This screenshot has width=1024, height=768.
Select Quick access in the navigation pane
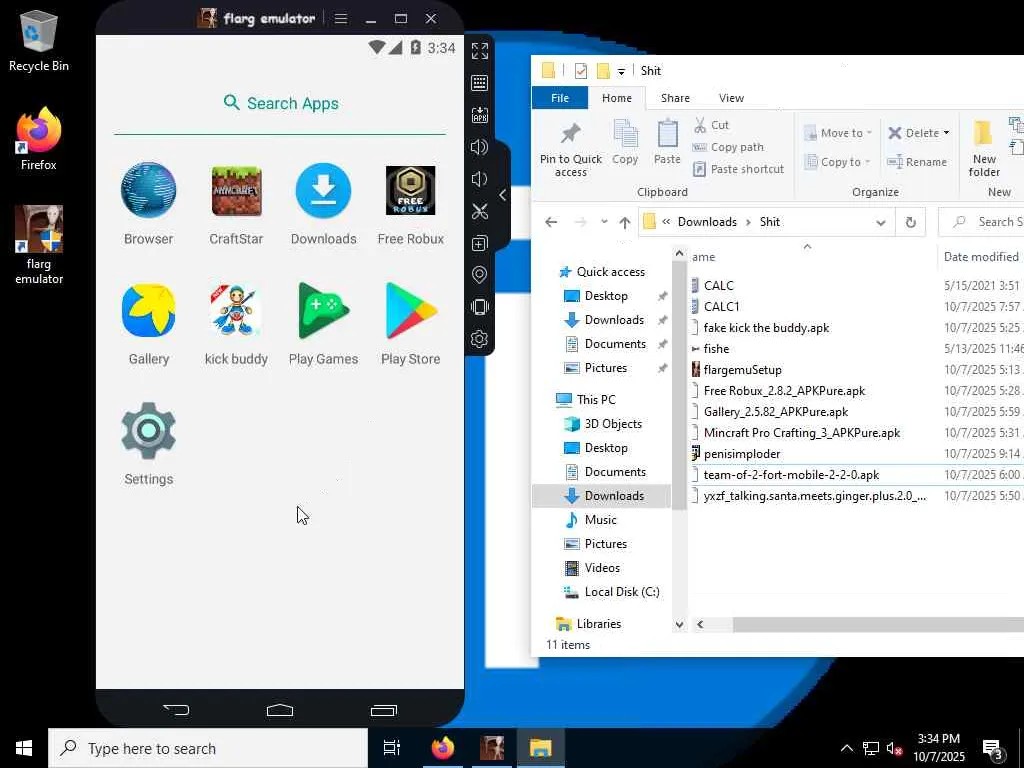(611, 272)
